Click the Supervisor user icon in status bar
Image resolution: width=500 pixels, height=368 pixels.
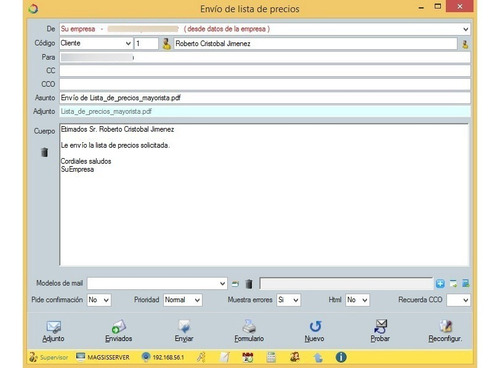pos(33,357)
